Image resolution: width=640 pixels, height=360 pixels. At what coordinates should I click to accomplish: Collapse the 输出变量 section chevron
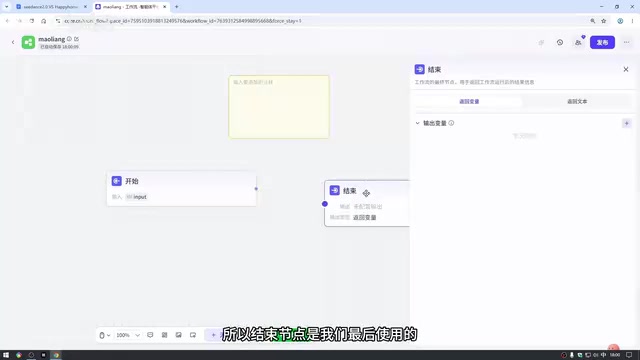click(418, 123)
